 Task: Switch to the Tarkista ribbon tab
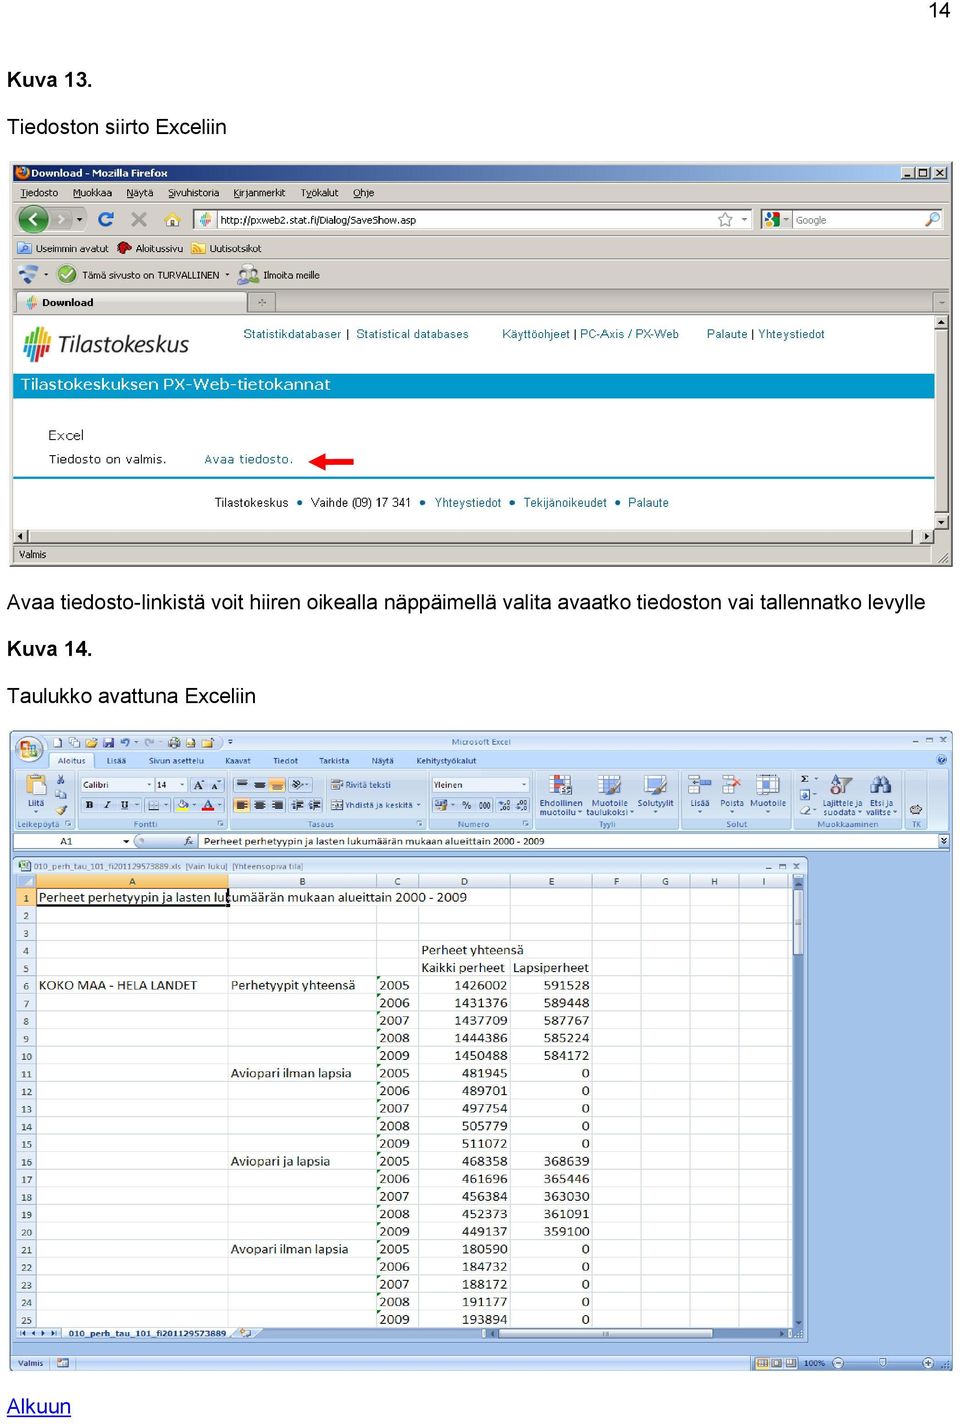pos(334,761)
